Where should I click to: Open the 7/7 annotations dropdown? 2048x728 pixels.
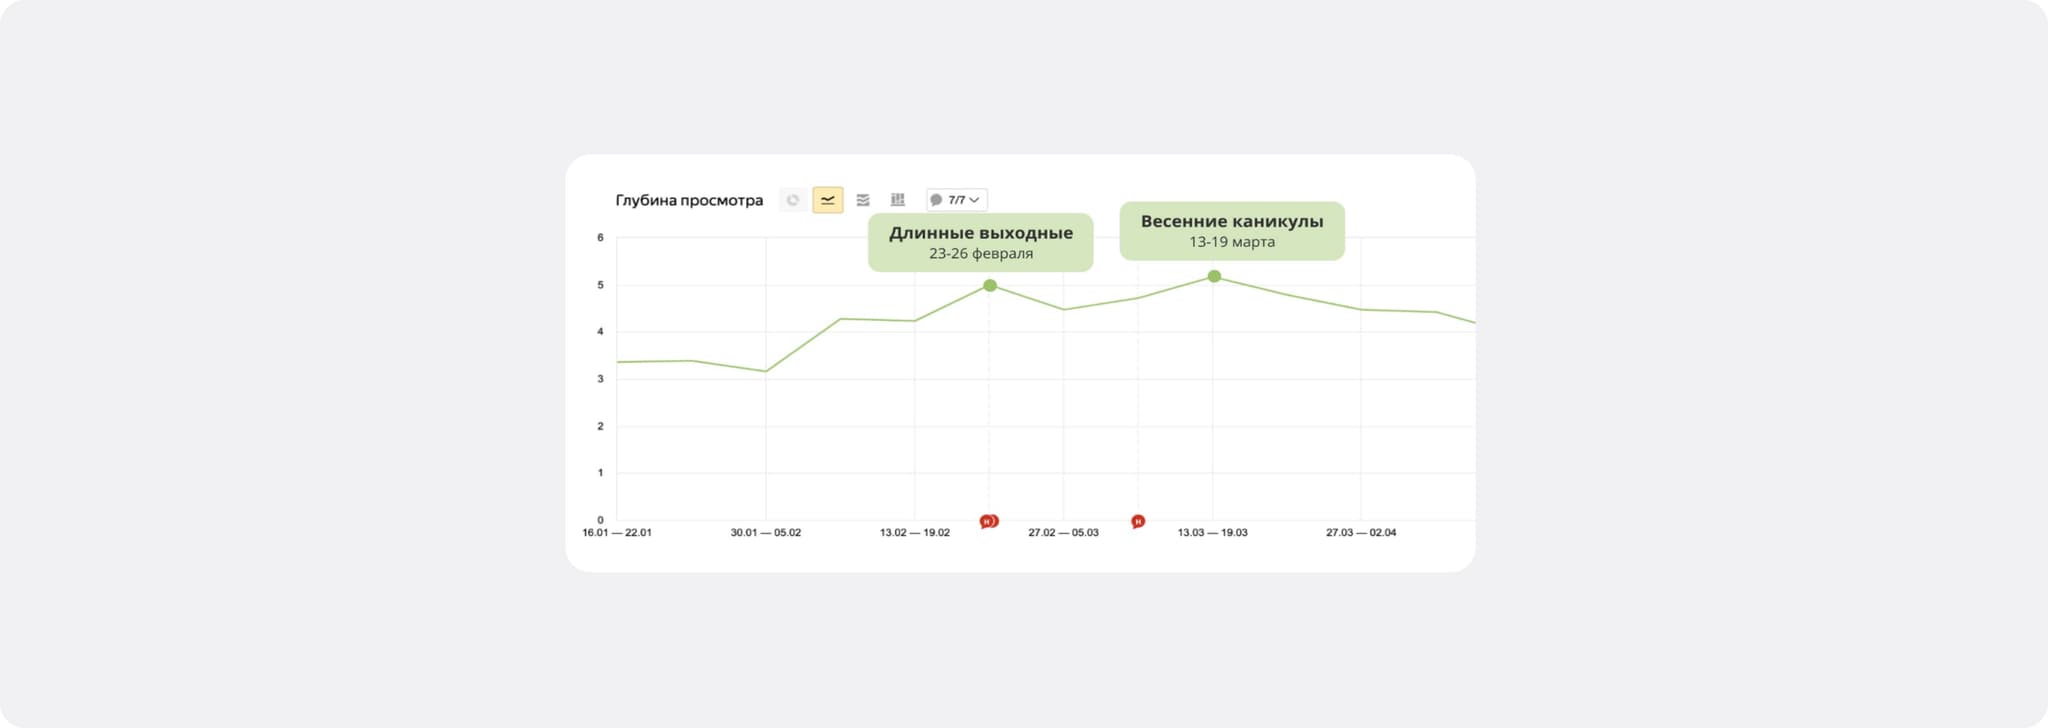pos(957,200)
